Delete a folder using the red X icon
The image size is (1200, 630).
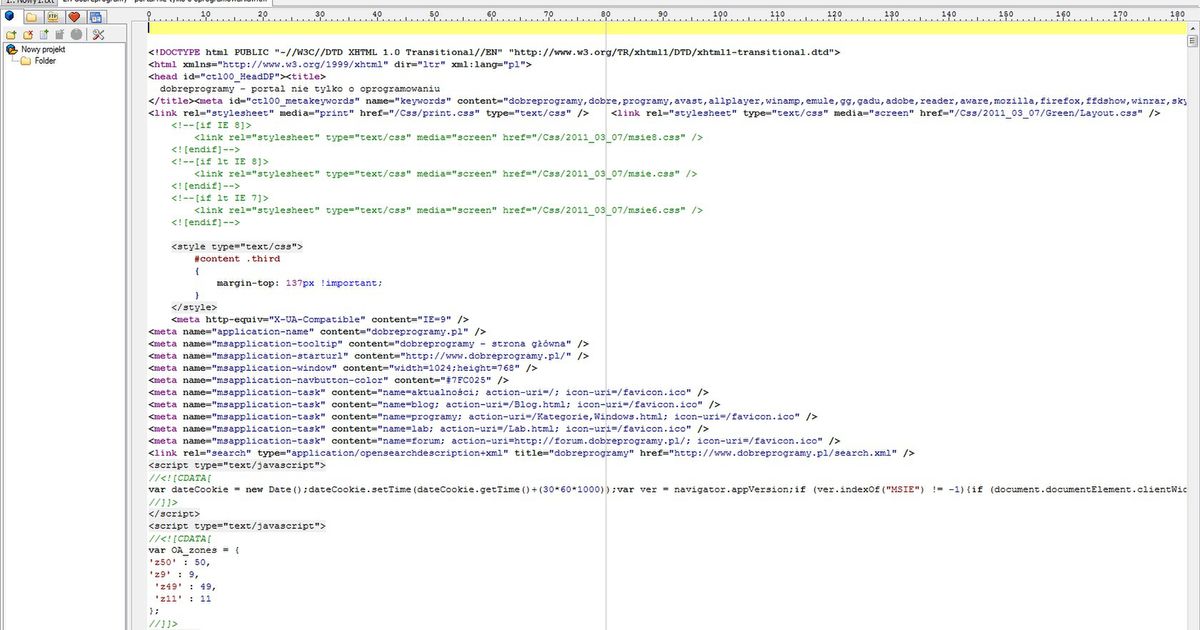(28, 33)
